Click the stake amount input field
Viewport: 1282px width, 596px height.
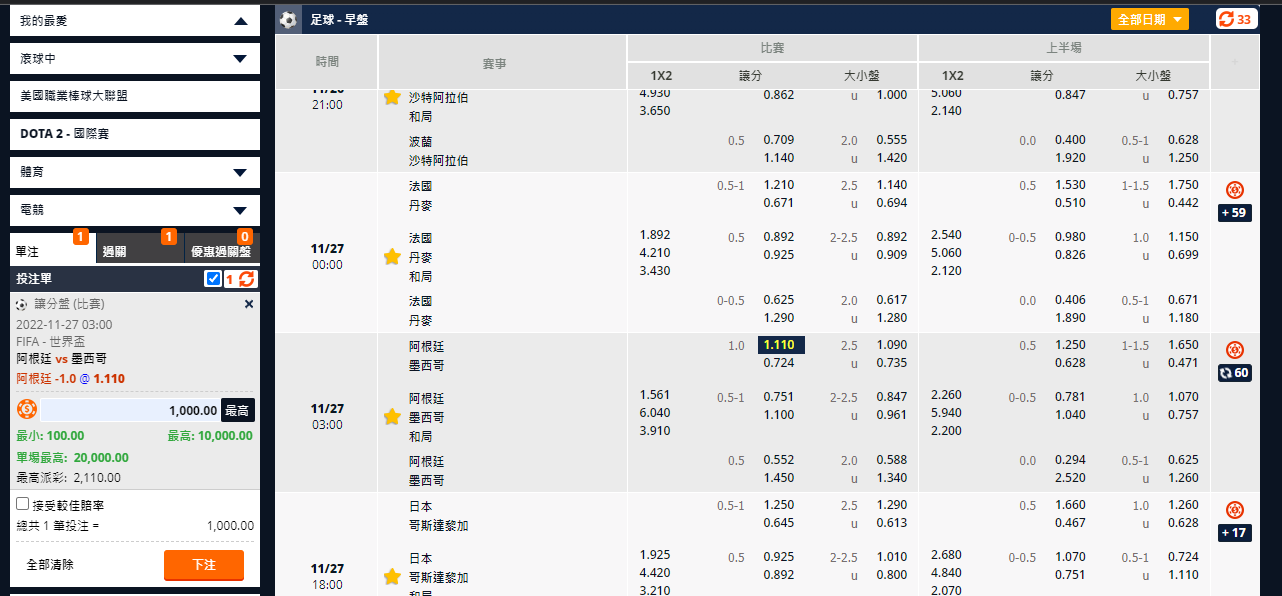tap(130, 410)
